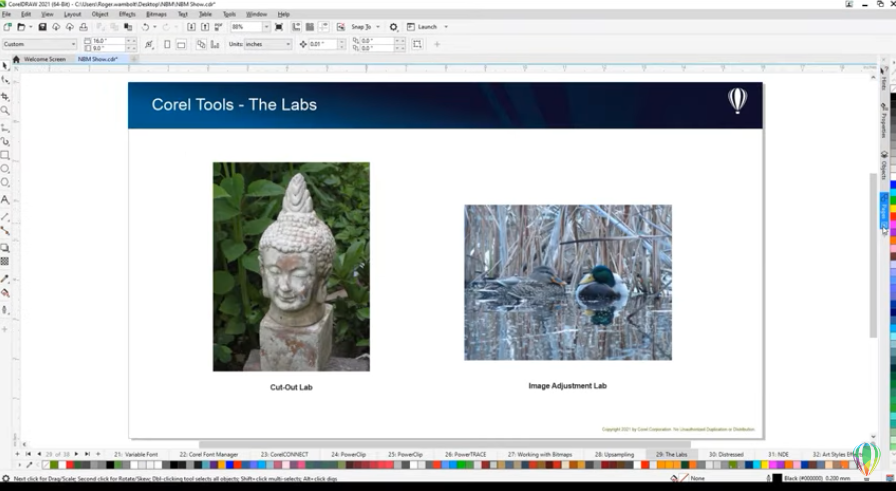The height and width of the screenshot is (491, 896).
Task: Select the Interactive Fill tool
Action: point(5,293)
